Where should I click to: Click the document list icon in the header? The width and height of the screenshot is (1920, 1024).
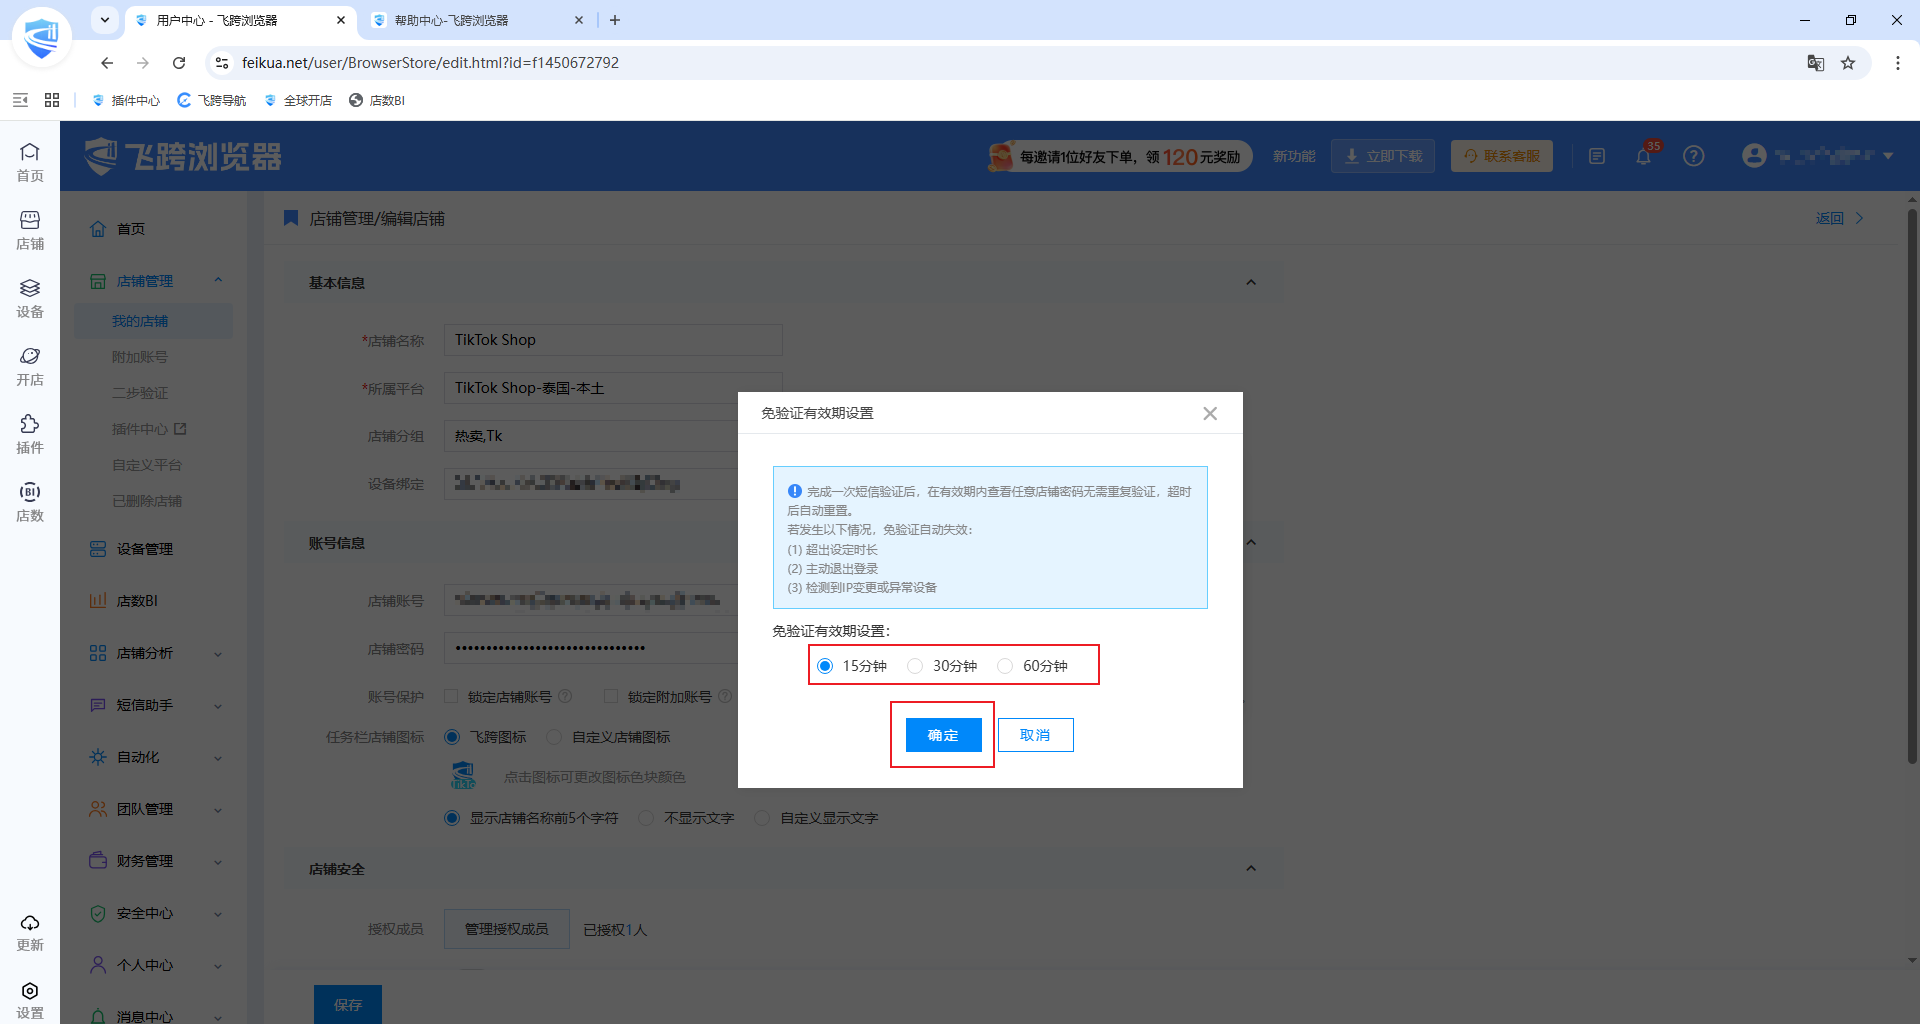[1597, 156]
